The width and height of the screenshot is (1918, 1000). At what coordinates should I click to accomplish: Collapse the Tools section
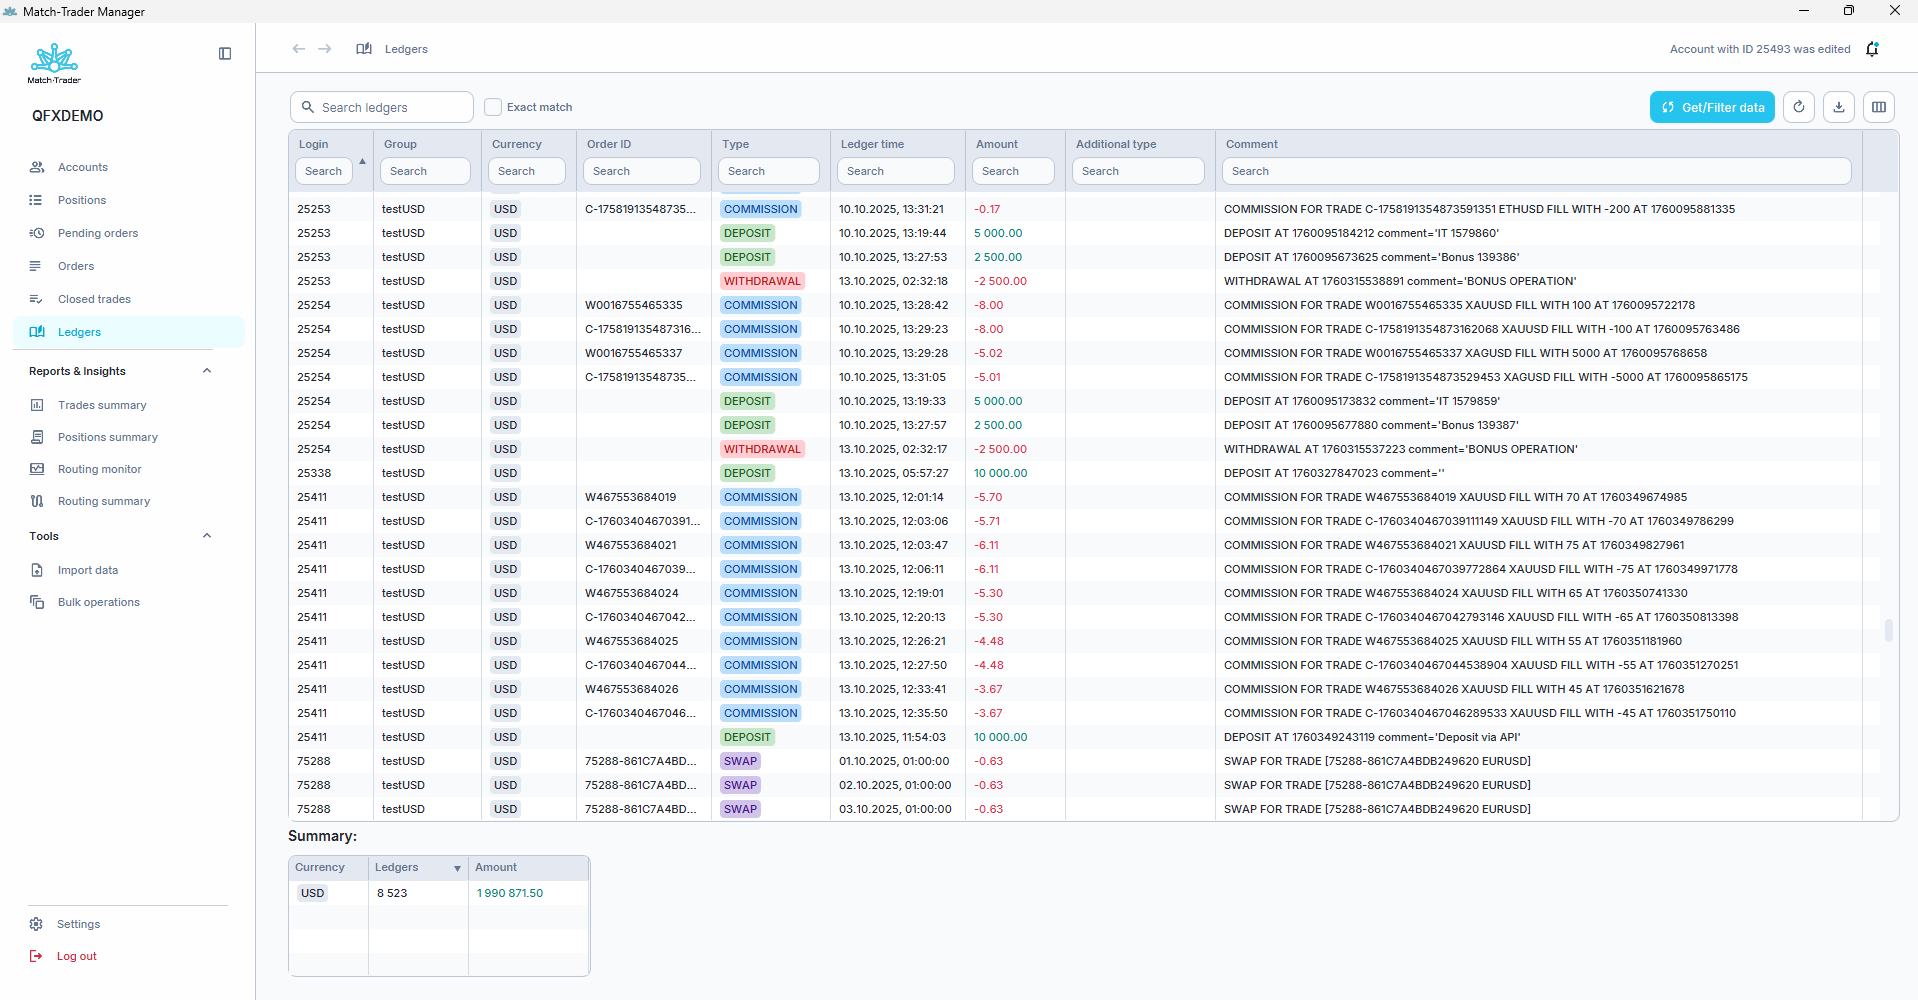coord(207,536)
